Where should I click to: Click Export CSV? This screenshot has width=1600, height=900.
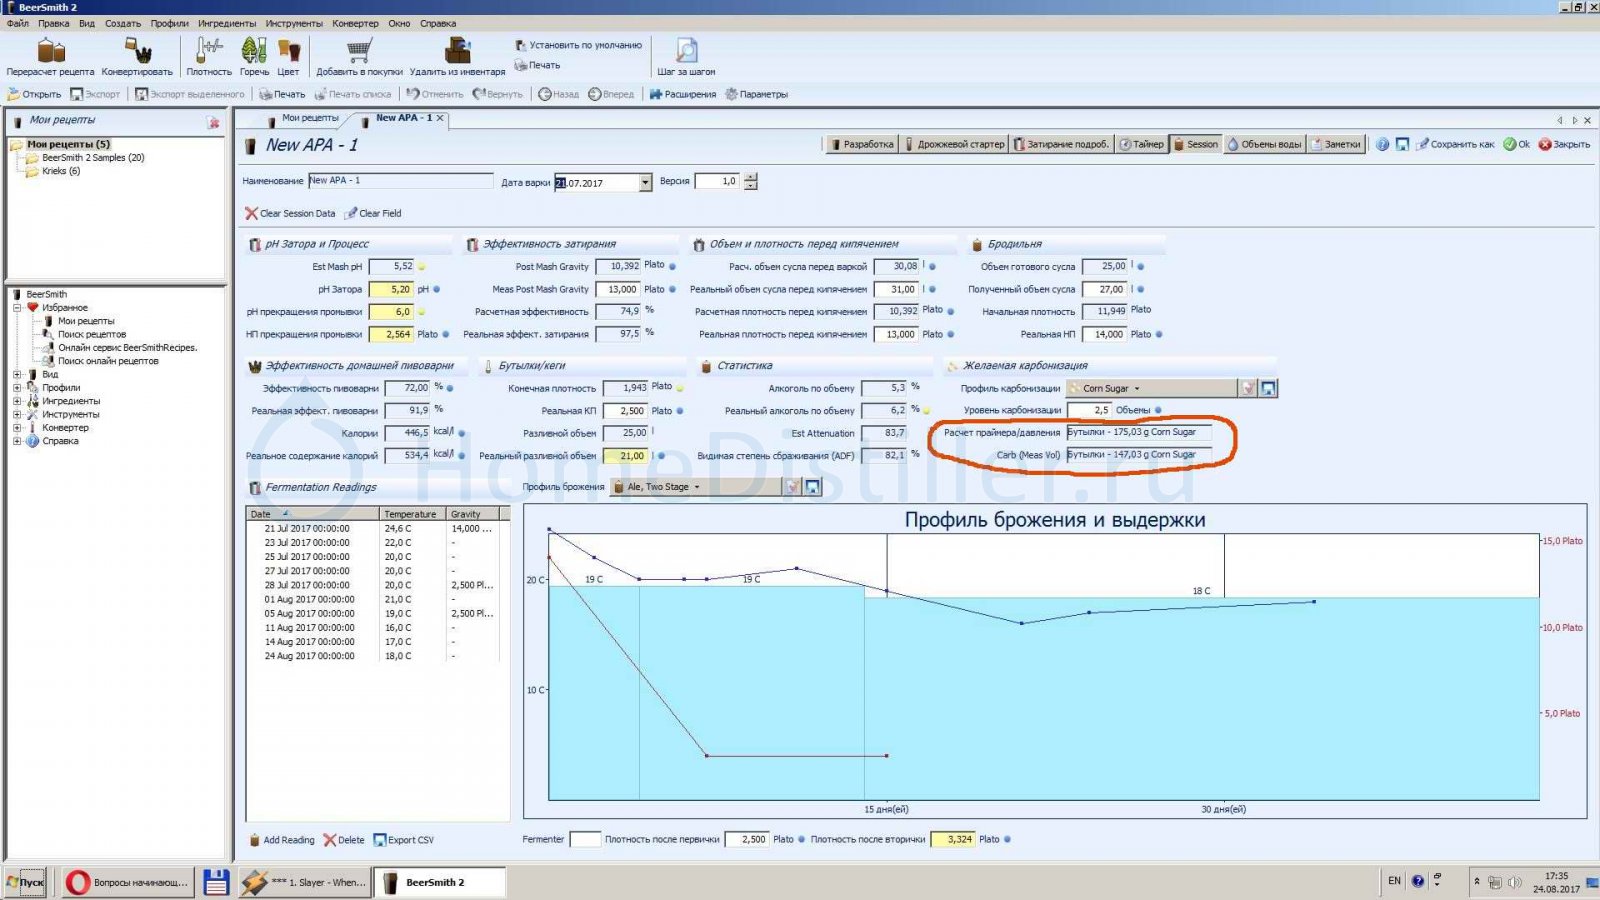tap(403, 840)
